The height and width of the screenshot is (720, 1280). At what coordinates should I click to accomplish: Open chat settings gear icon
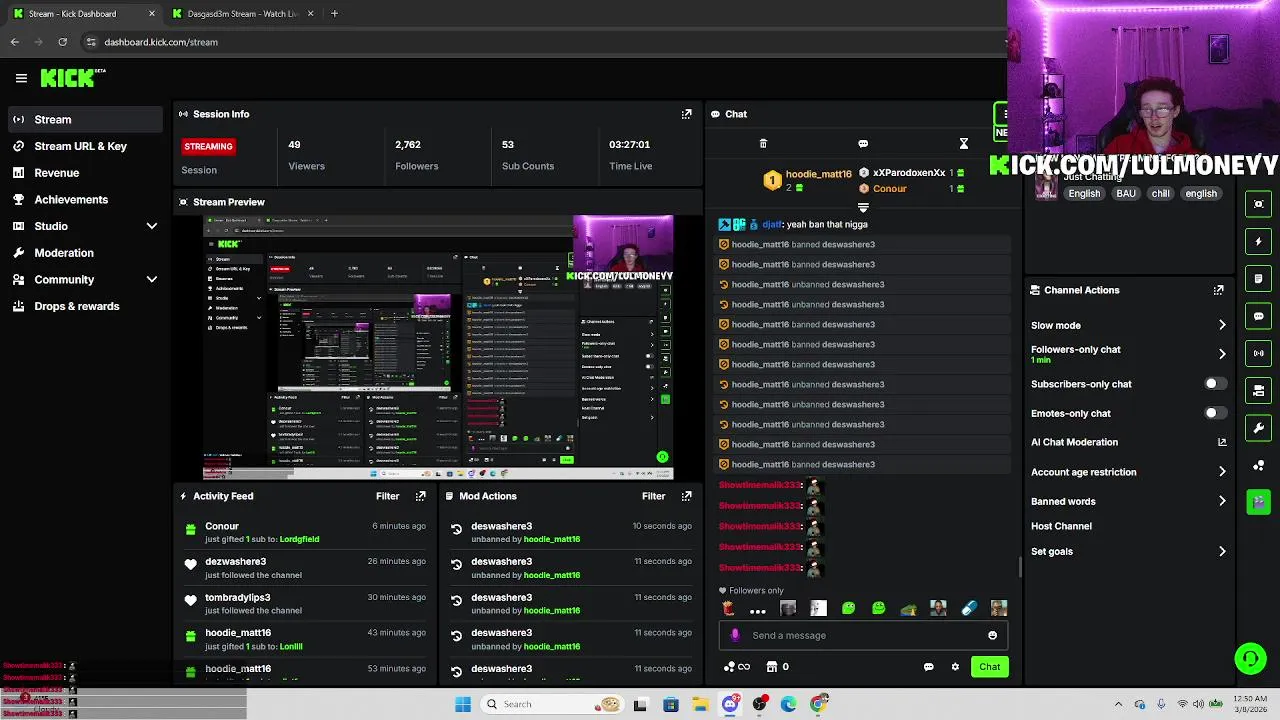point(955,667)
